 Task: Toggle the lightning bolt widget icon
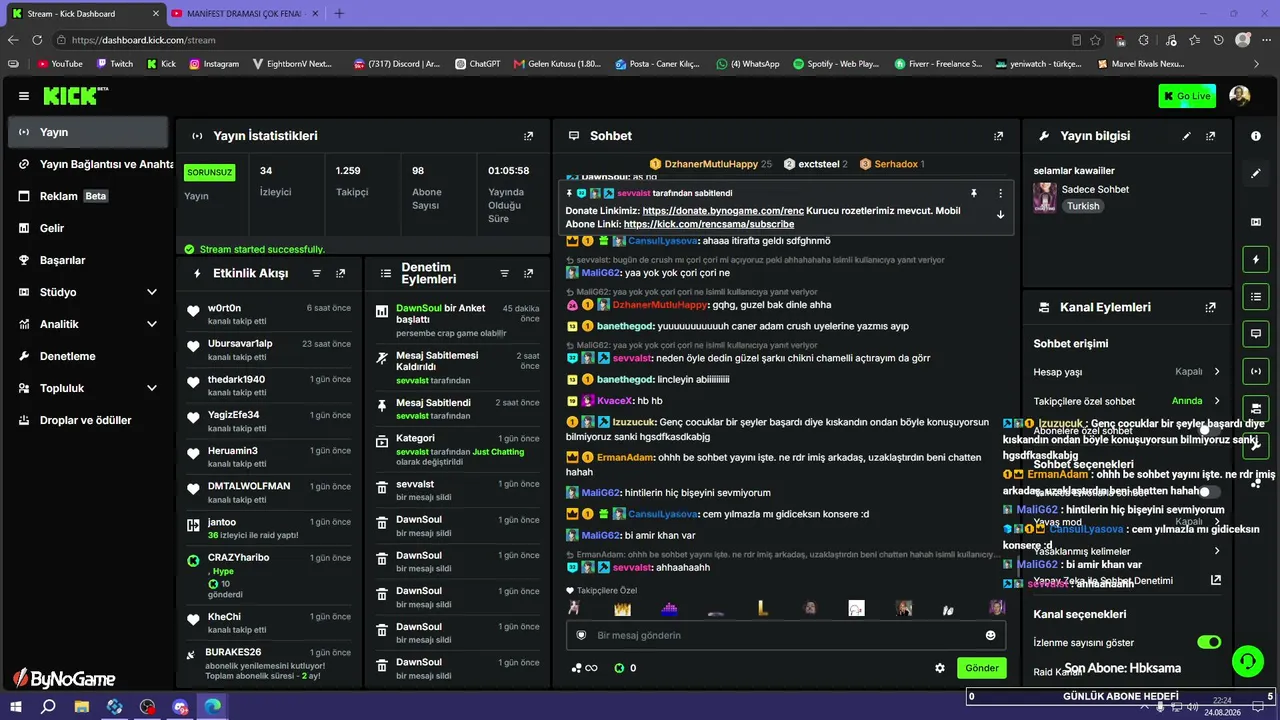coord(1256,260)
